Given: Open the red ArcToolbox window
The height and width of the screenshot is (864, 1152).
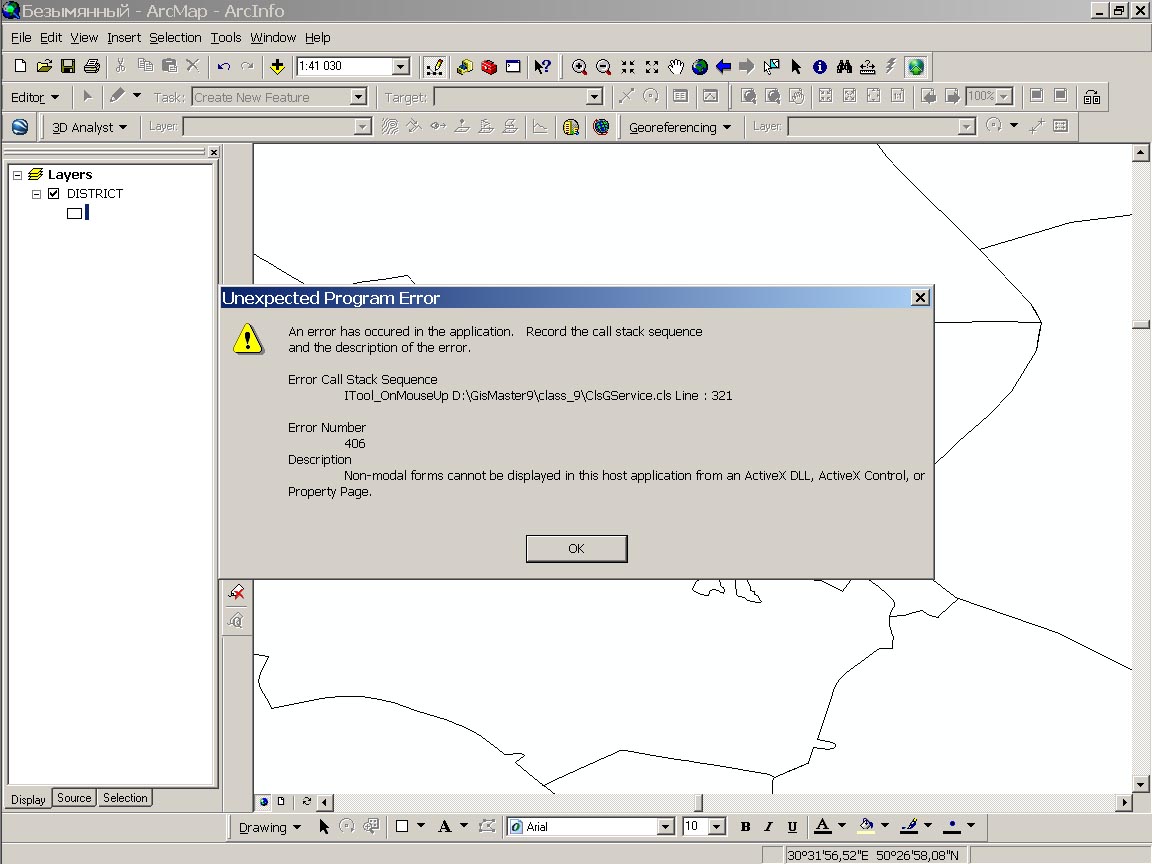Looking at the screenshot, I should pyautogui.click(x=489, y=67).
